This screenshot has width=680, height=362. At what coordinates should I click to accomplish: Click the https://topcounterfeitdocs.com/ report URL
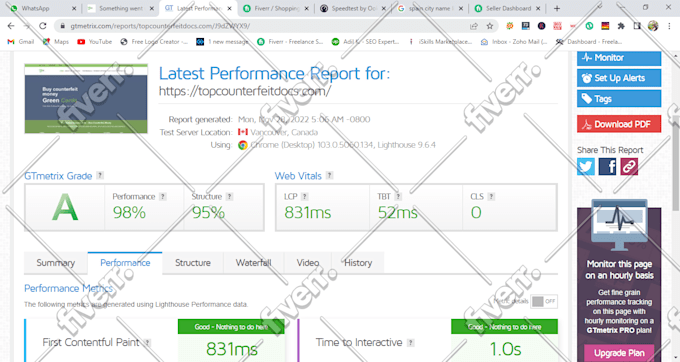(245, 91)
